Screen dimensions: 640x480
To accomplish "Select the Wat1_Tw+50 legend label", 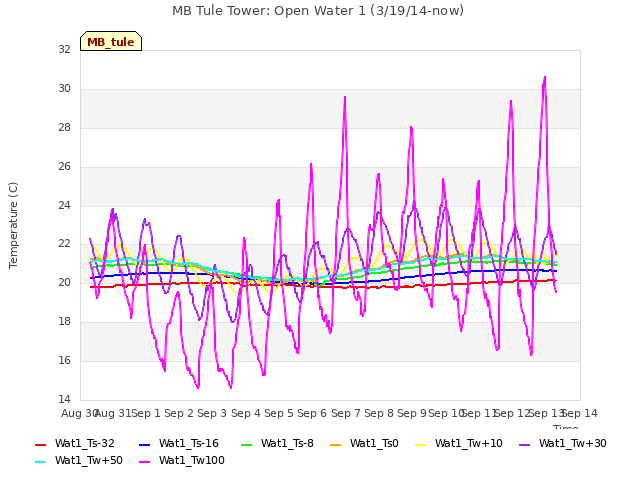I will coord(89,460).
